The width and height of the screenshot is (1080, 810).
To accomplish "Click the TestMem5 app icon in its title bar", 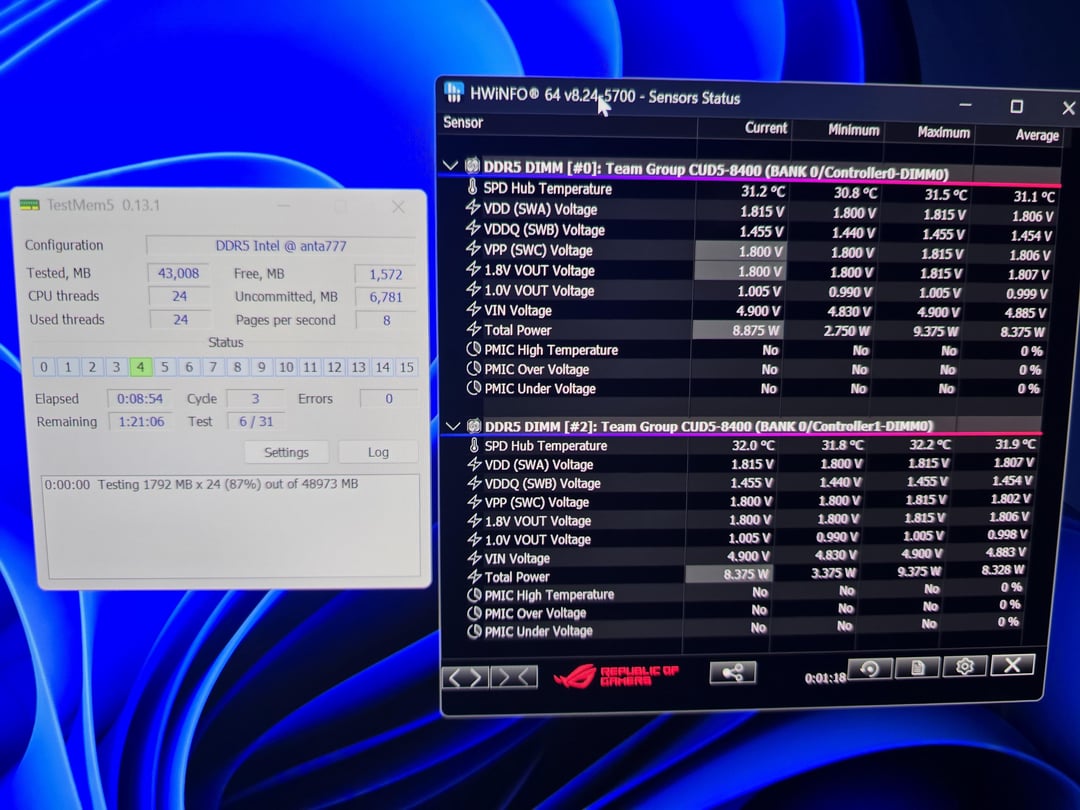I will [x=30, y=205].
